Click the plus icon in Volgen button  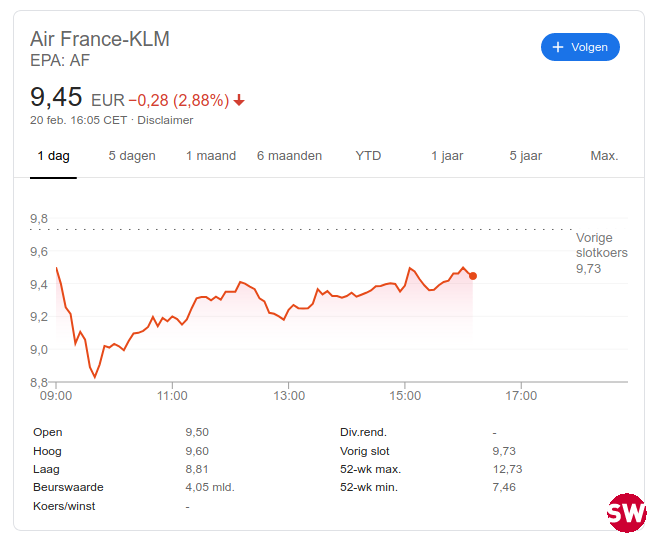[x=558, y=47]
